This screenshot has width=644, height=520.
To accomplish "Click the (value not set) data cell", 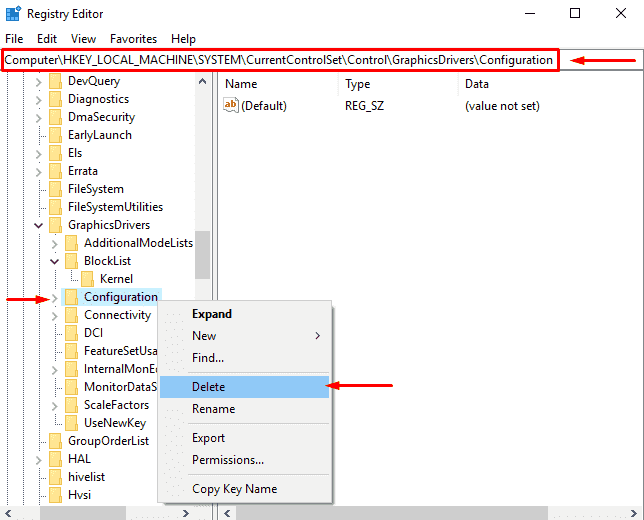I will [502, 106].
